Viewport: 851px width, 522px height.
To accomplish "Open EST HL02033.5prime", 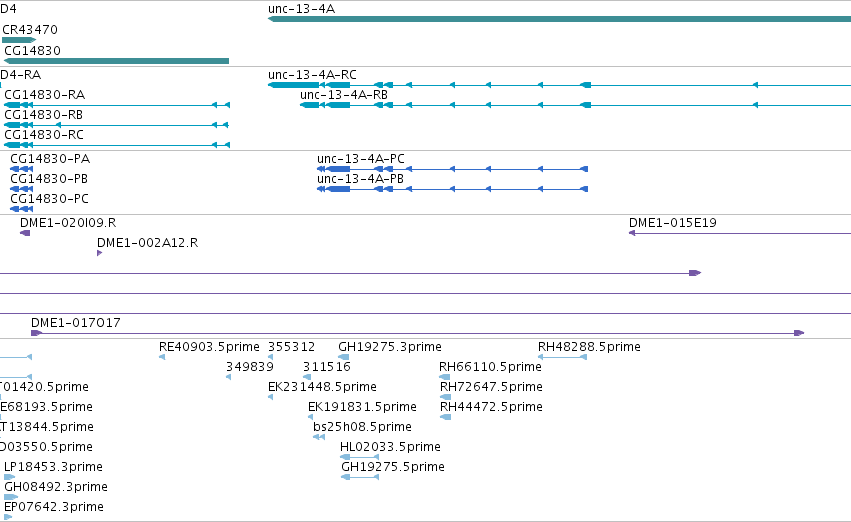I will [x=359, y=457].
